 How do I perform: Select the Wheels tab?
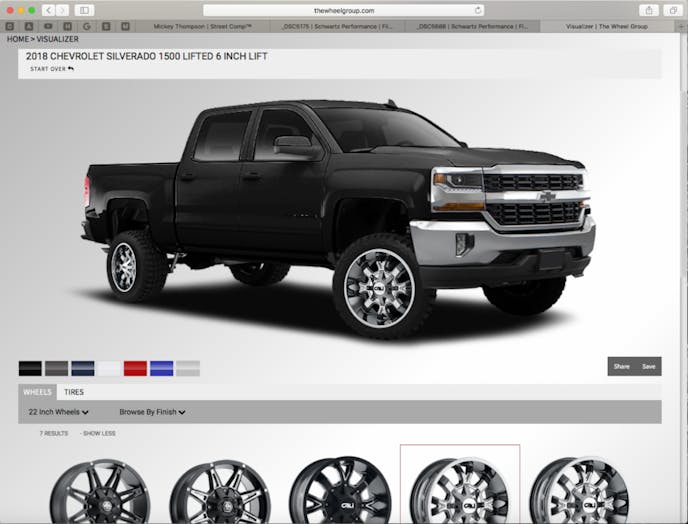(37, 392)
